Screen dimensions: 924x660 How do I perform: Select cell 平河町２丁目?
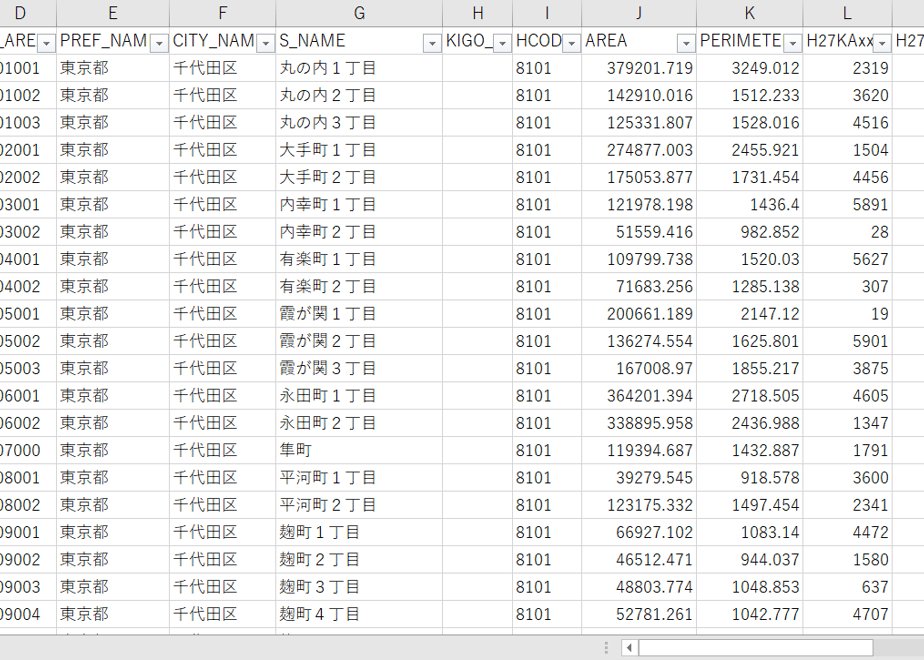pyautogui.click(x=359, y=505)
